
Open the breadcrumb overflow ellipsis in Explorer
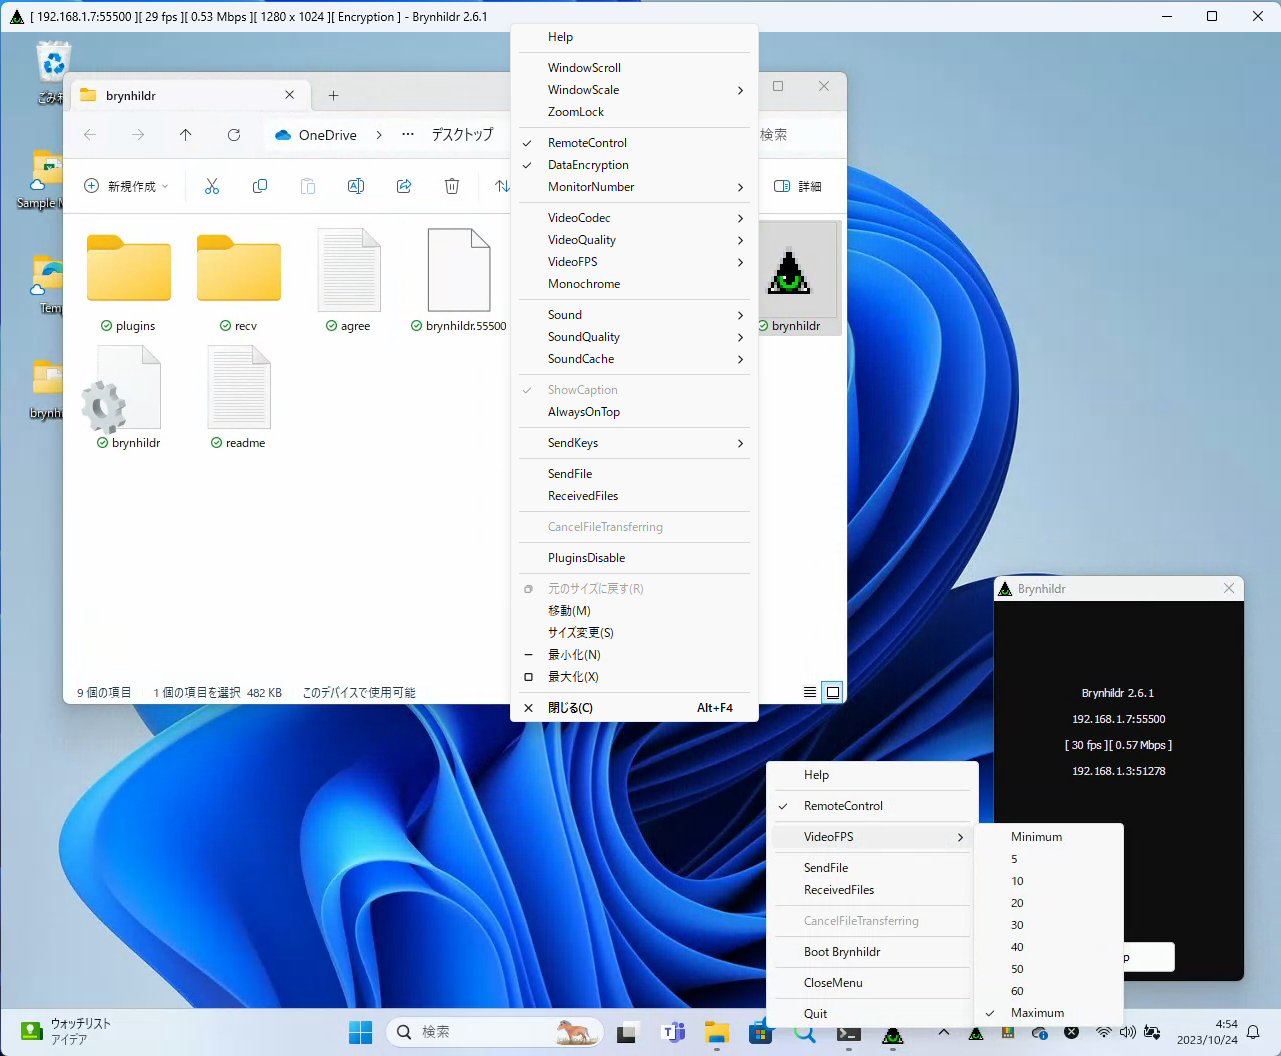[x=408, y=135]
